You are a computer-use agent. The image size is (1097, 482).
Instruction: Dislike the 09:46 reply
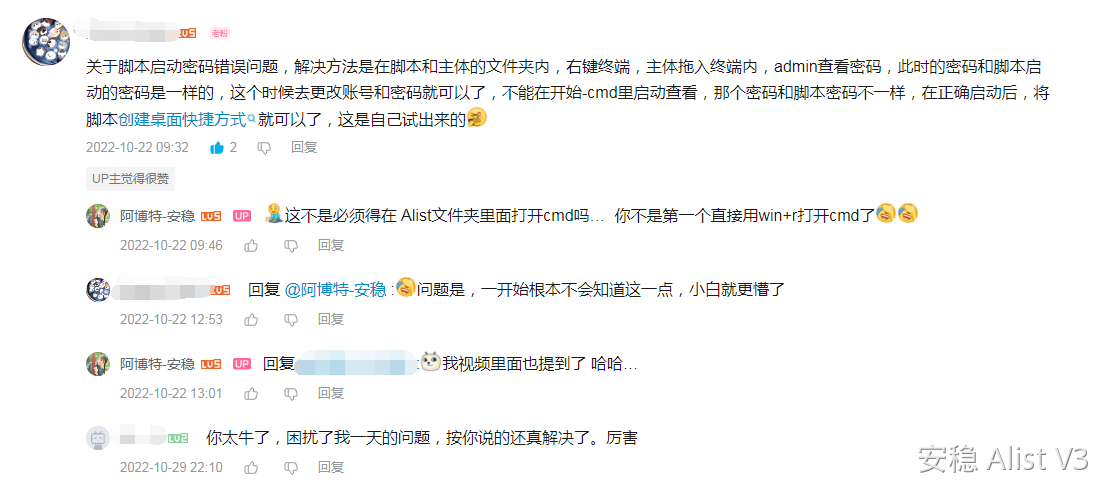point(291,246)
